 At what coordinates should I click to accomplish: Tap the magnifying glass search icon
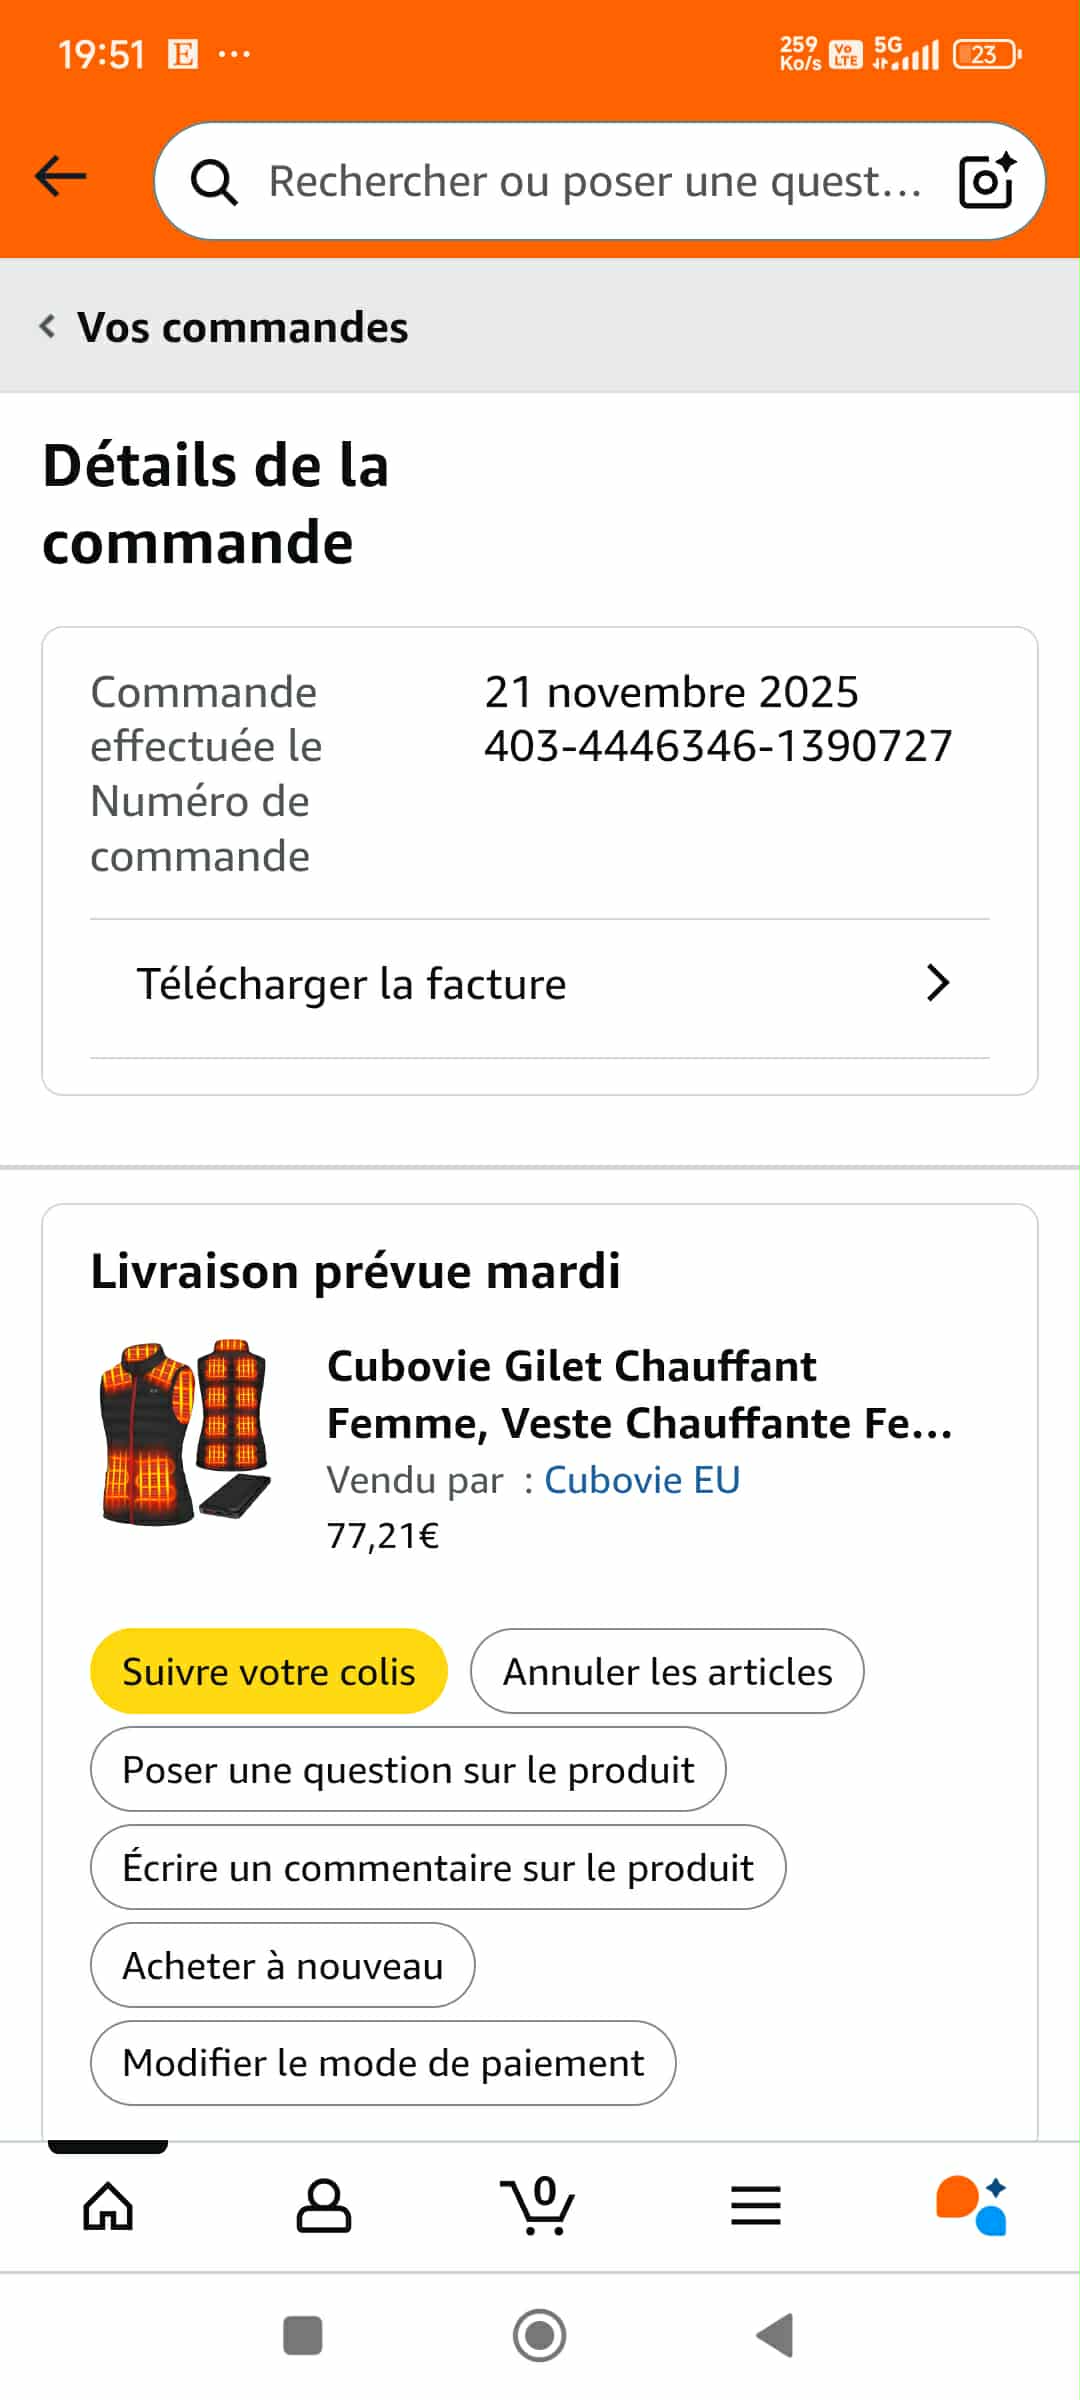click(x=214, y=182)
